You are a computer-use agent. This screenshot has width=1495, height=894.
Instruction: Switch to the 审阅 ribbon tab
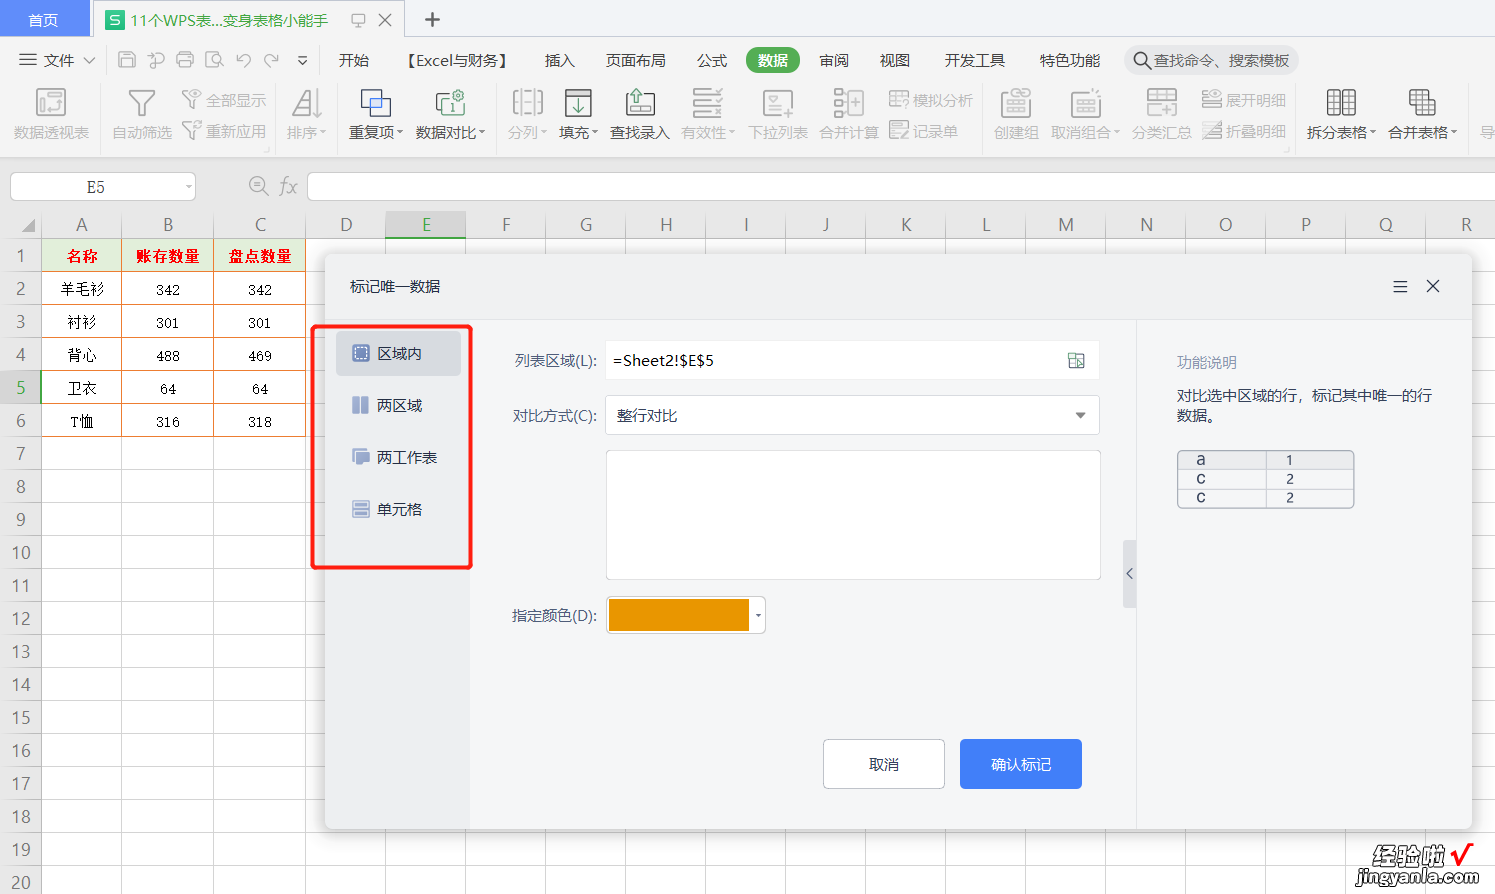[834, 60]
